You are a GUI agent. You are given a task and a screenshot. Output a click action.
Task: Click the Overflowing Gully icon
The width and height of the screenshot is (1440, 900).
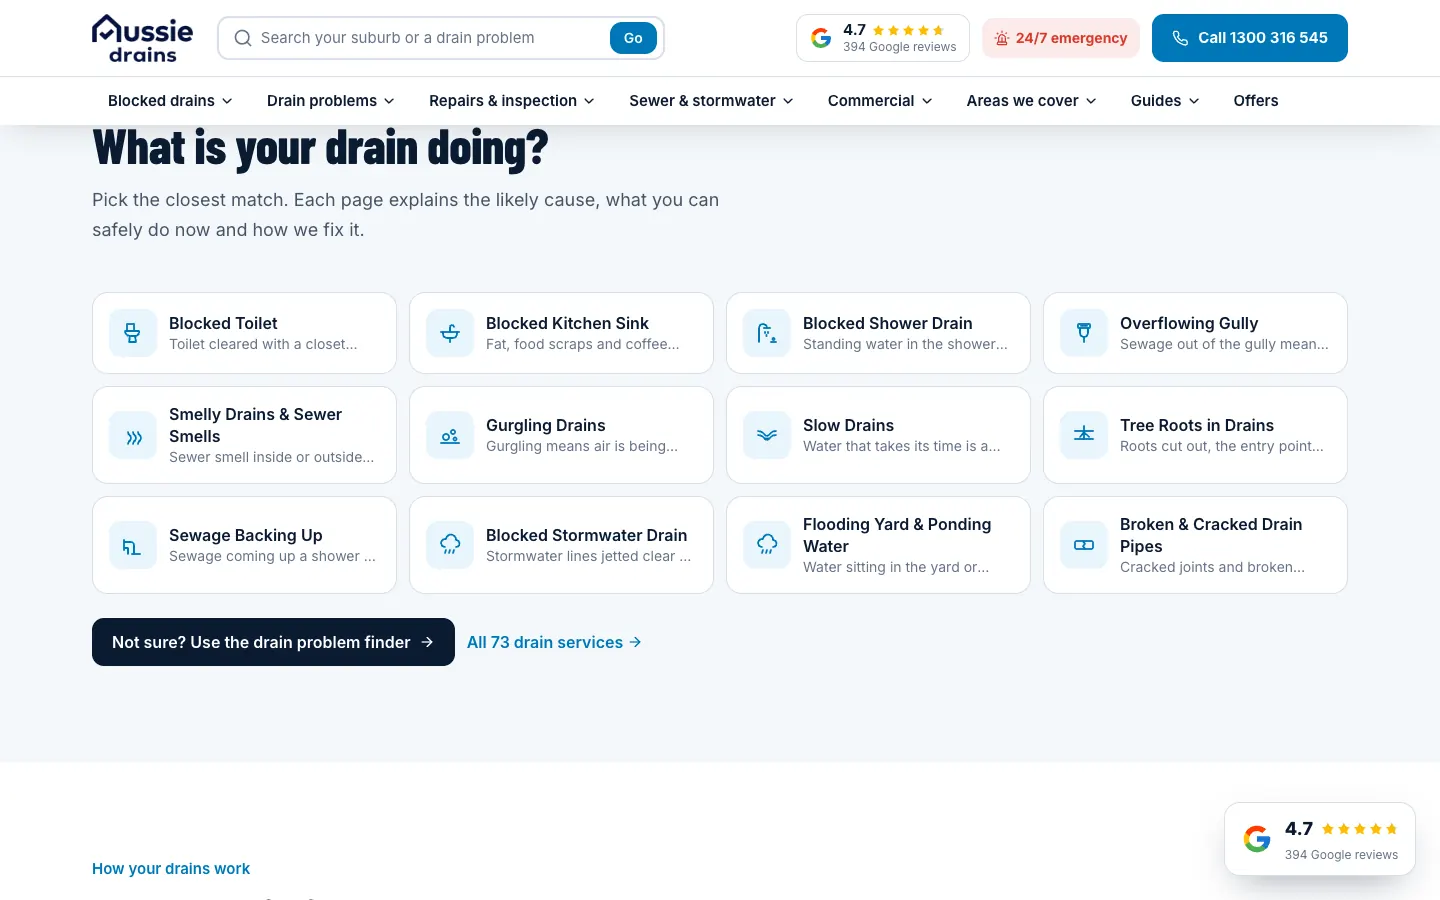(1084, 333)
